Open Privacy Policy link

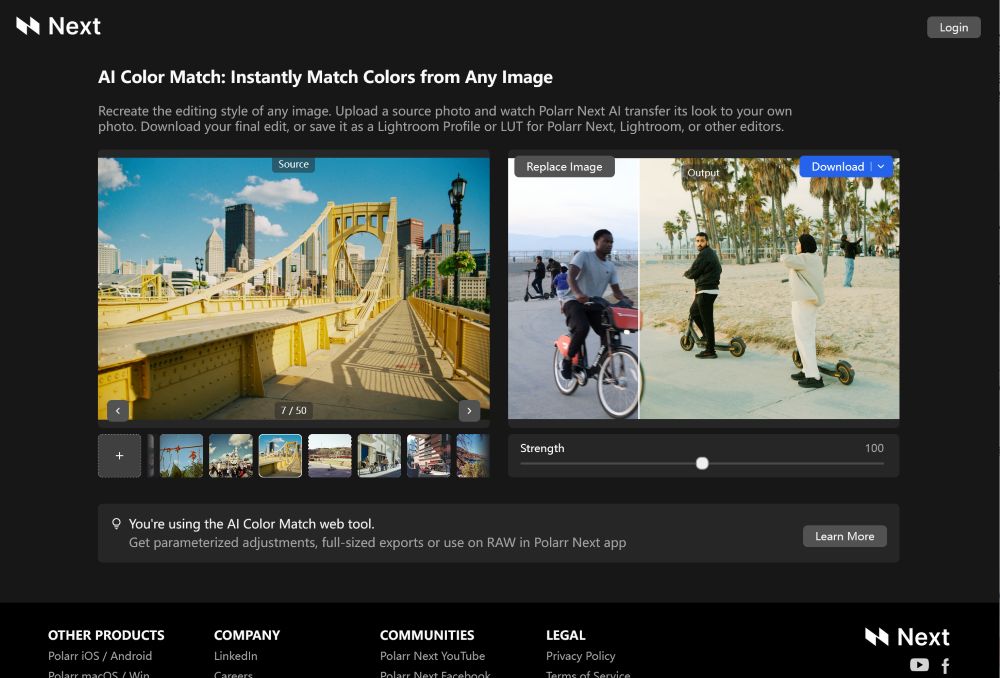click(x=580, y=656)
